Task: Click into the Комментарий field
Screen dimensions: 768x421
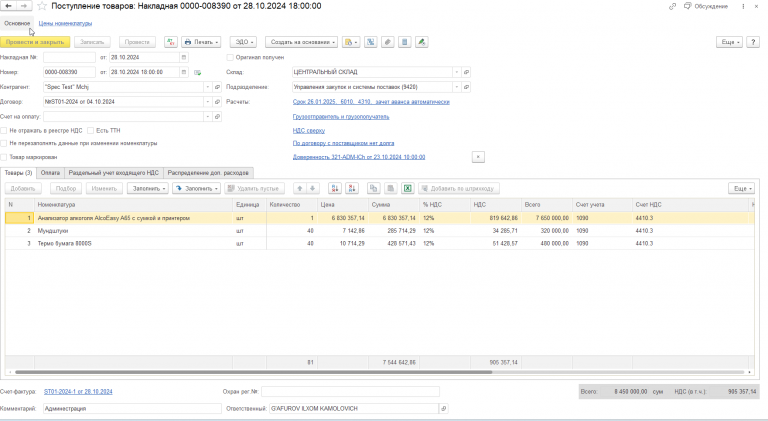Action: tap(132, 408)
